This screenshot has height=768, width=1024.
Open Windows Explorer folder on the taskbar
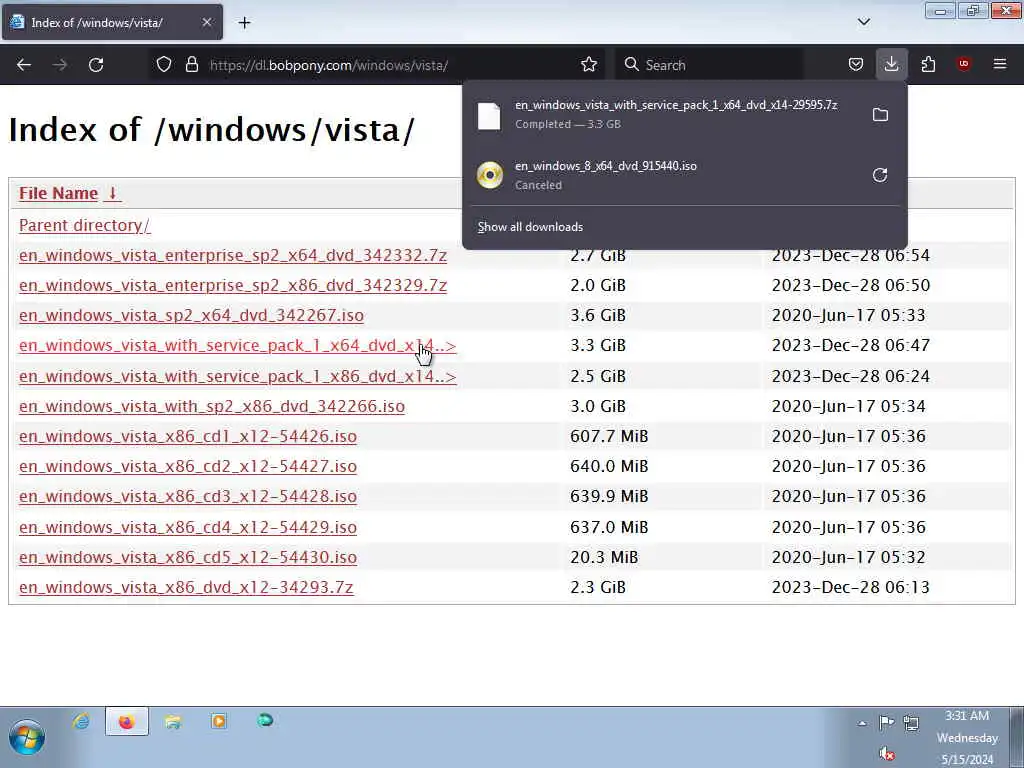coord(173,721)
